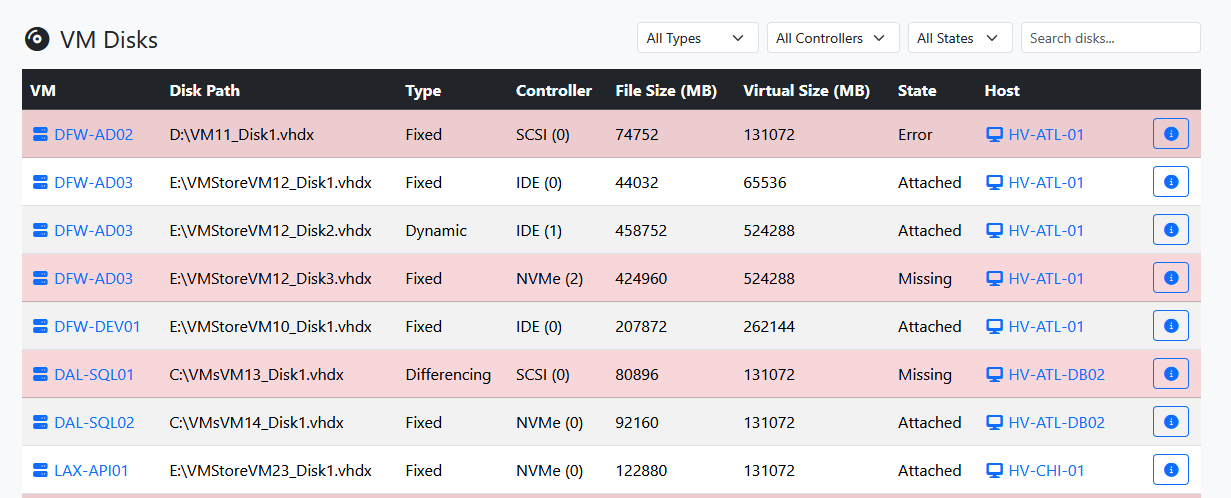Show info for LAX-API01 disk
Screen dimensions: 1231x498
1170,470
